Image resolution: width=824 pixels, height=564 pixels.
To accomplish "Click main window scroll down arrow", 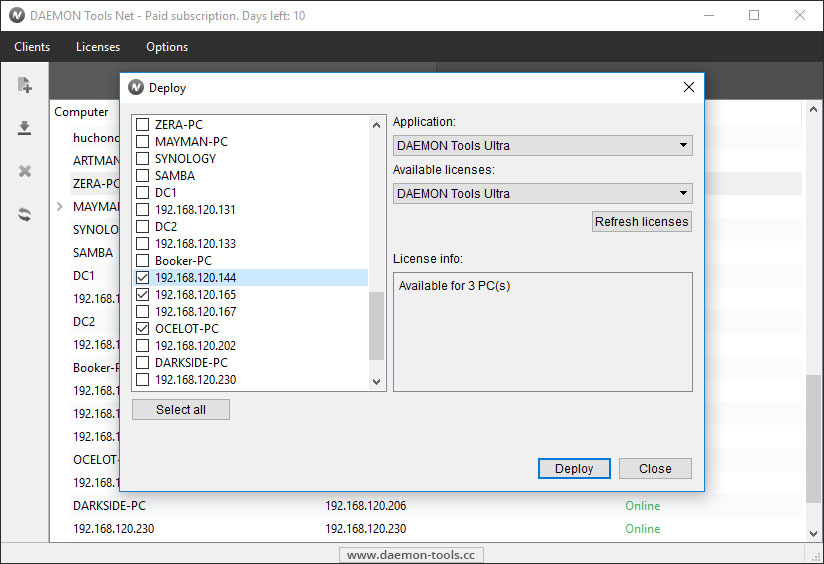I will [813, 534].
